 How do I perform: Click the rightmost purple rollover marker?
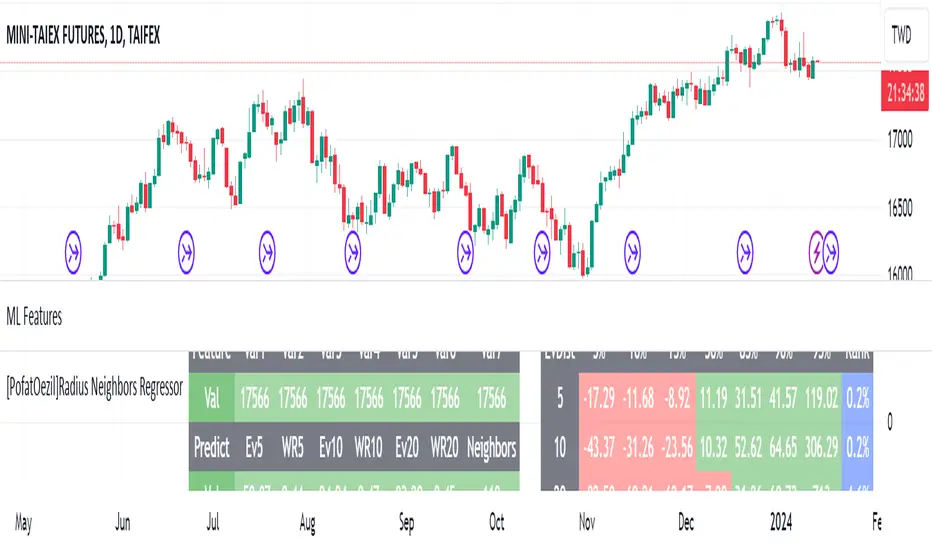pyautogui.click(x=830, y=243)
